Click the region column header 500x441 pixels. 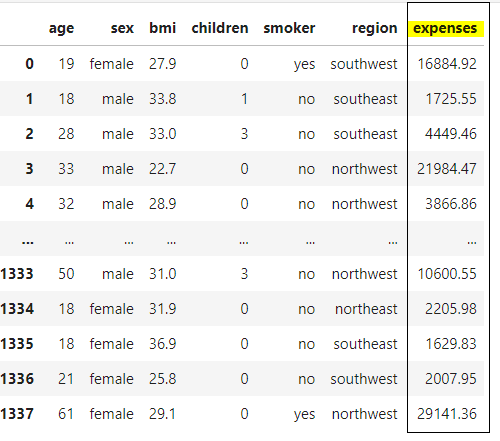[375, 29]
